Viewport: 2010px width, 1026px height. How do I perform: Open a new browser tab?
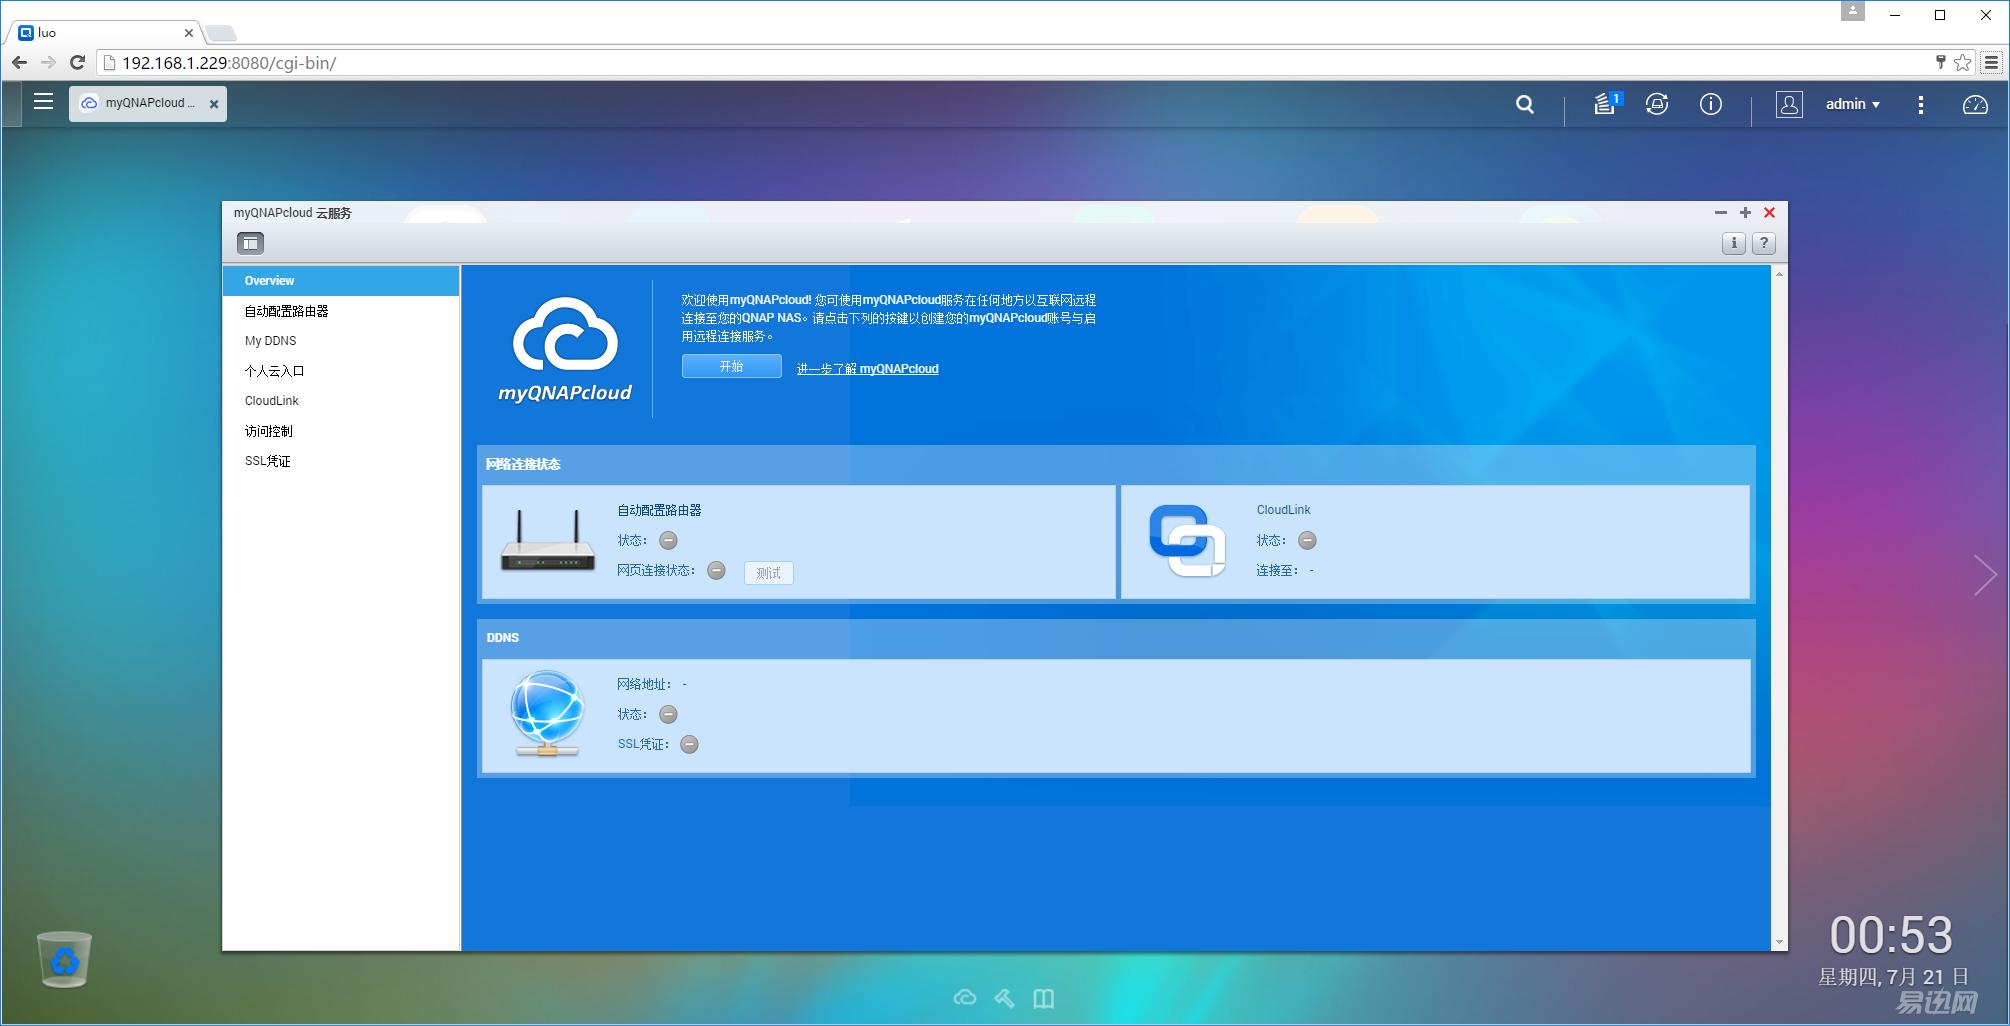click(x=221, y=33)
